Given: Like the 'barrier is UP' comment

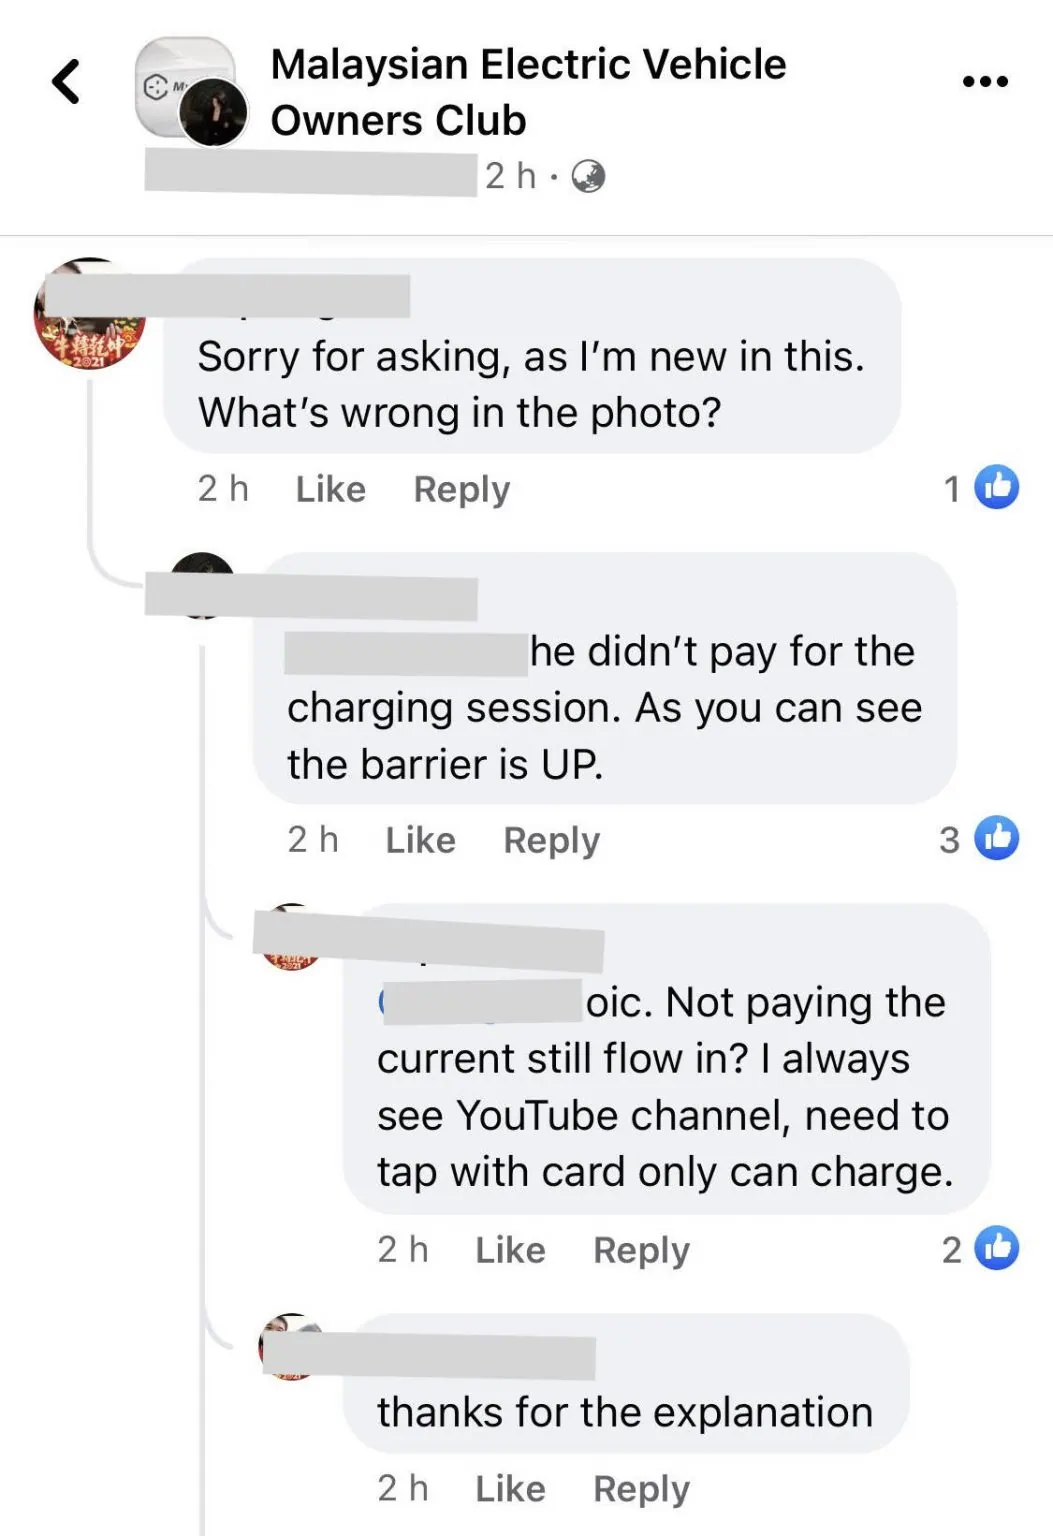Looking at the screenshot, I should 421,840.
